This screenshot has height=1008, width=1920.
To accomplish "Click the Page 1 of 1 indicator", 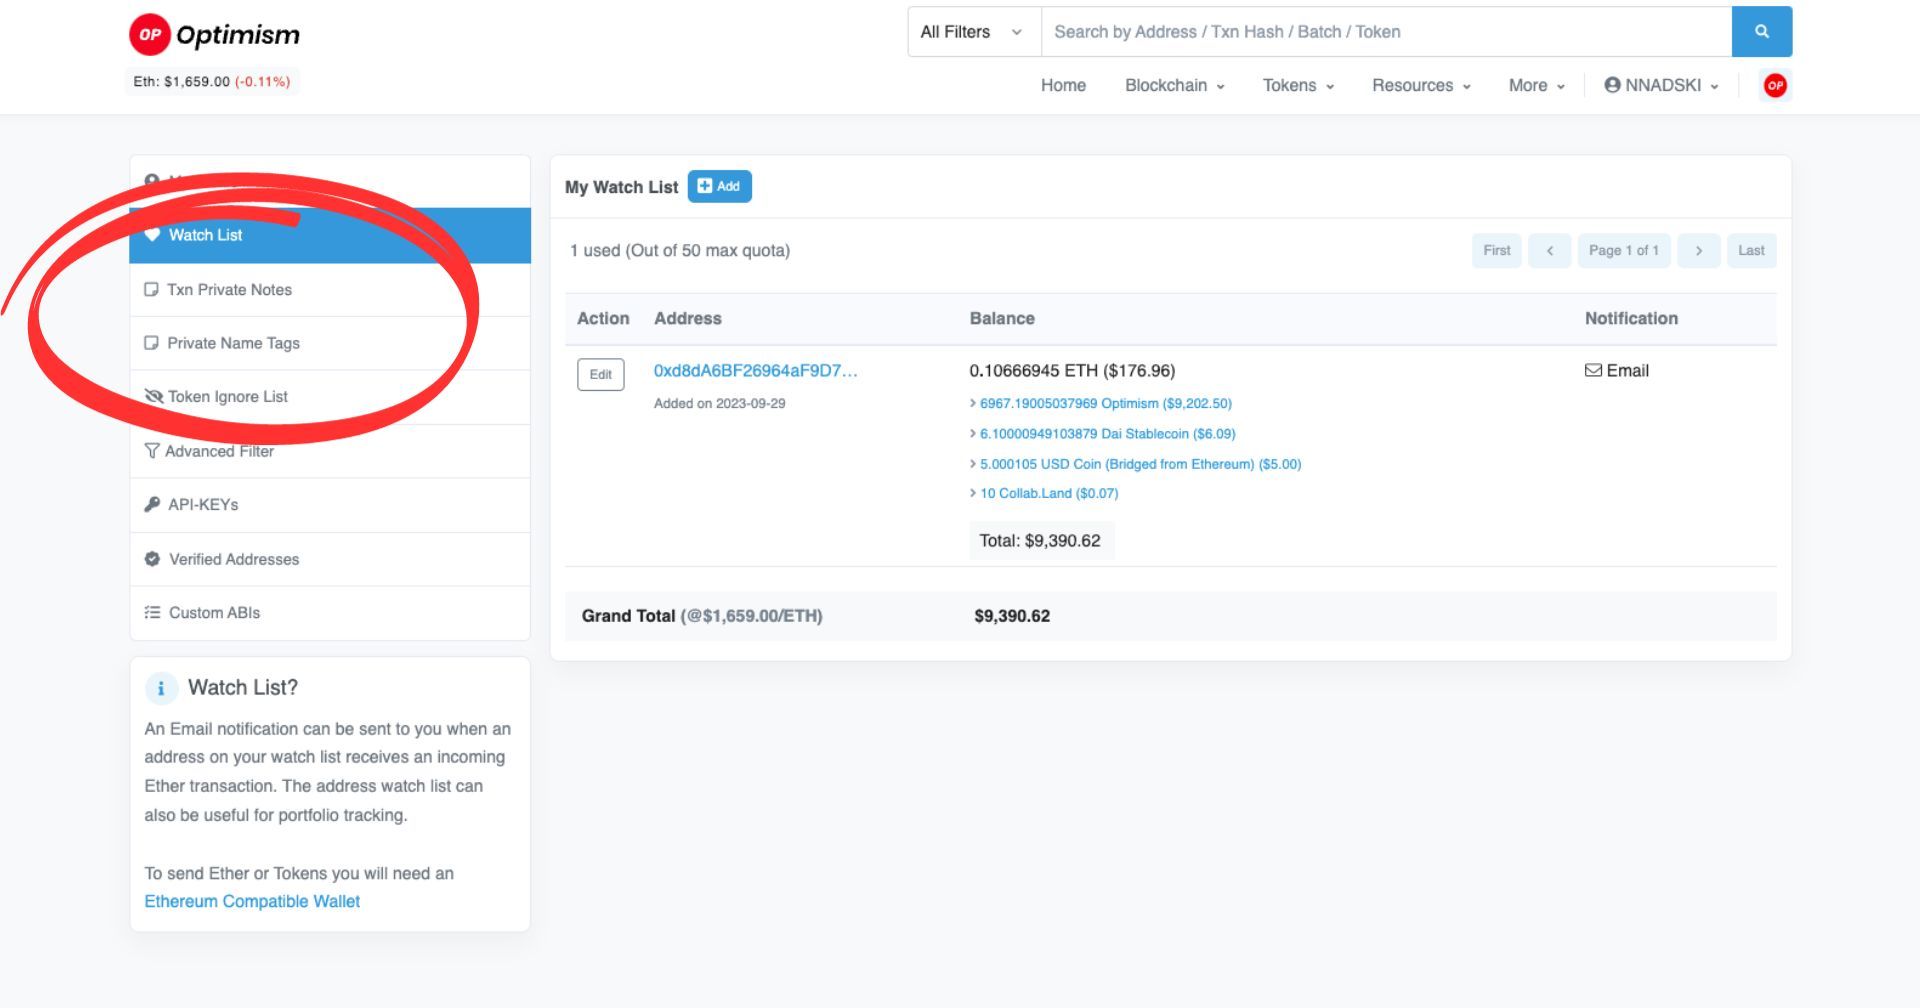I will click(1624, 251).
